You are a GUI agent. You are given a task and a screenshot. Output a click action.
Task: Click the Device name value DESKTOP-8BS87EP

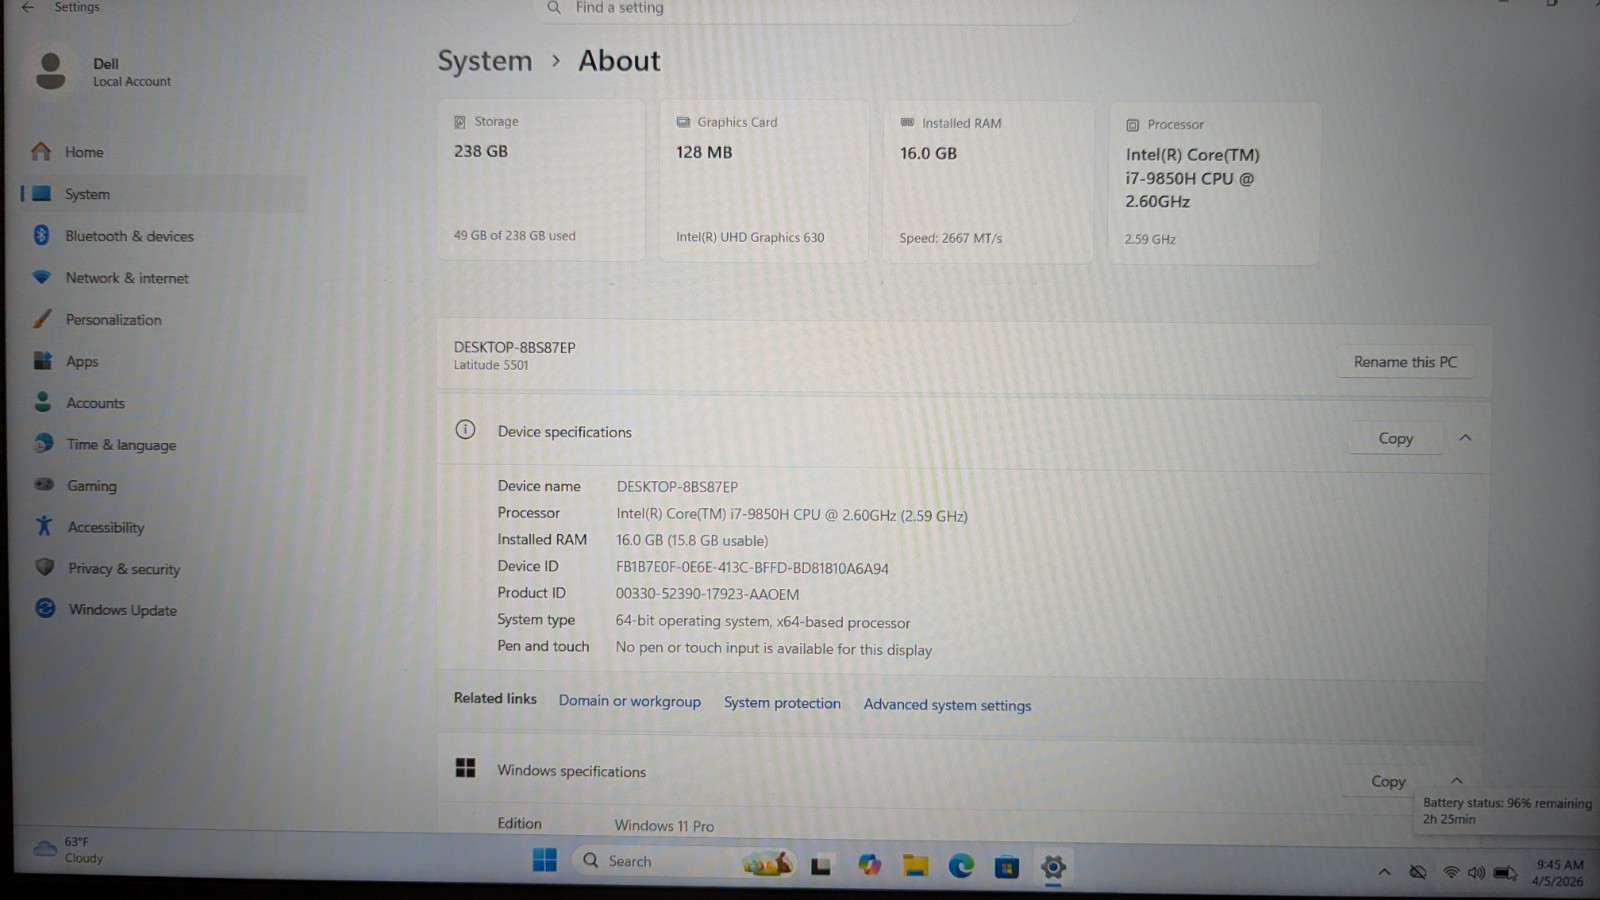click(x=677, y=487)
